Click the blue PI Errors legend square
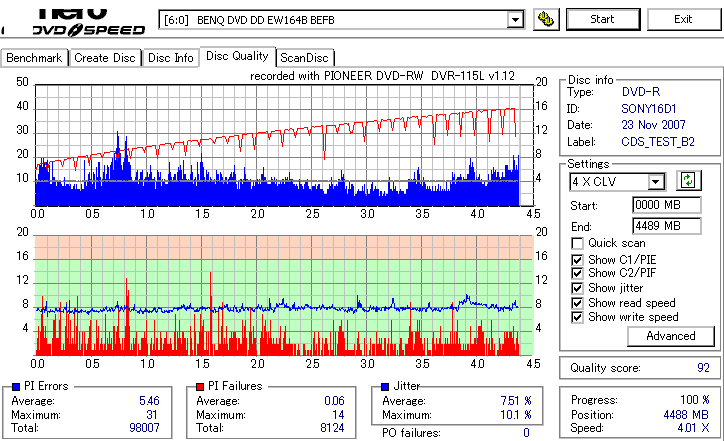The height and width of the screenshot is (441, 724). 16,387
